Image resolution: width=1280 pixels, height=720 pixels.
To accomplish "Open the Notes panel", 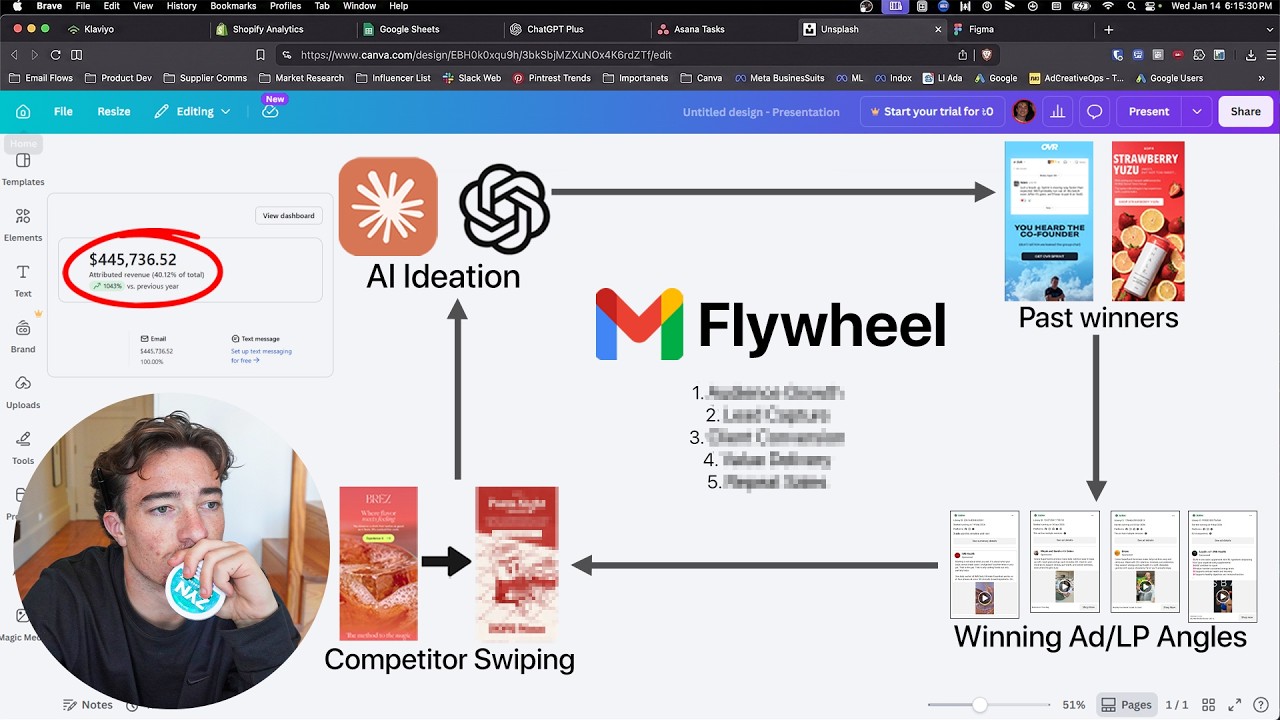I will coord(87,705).
